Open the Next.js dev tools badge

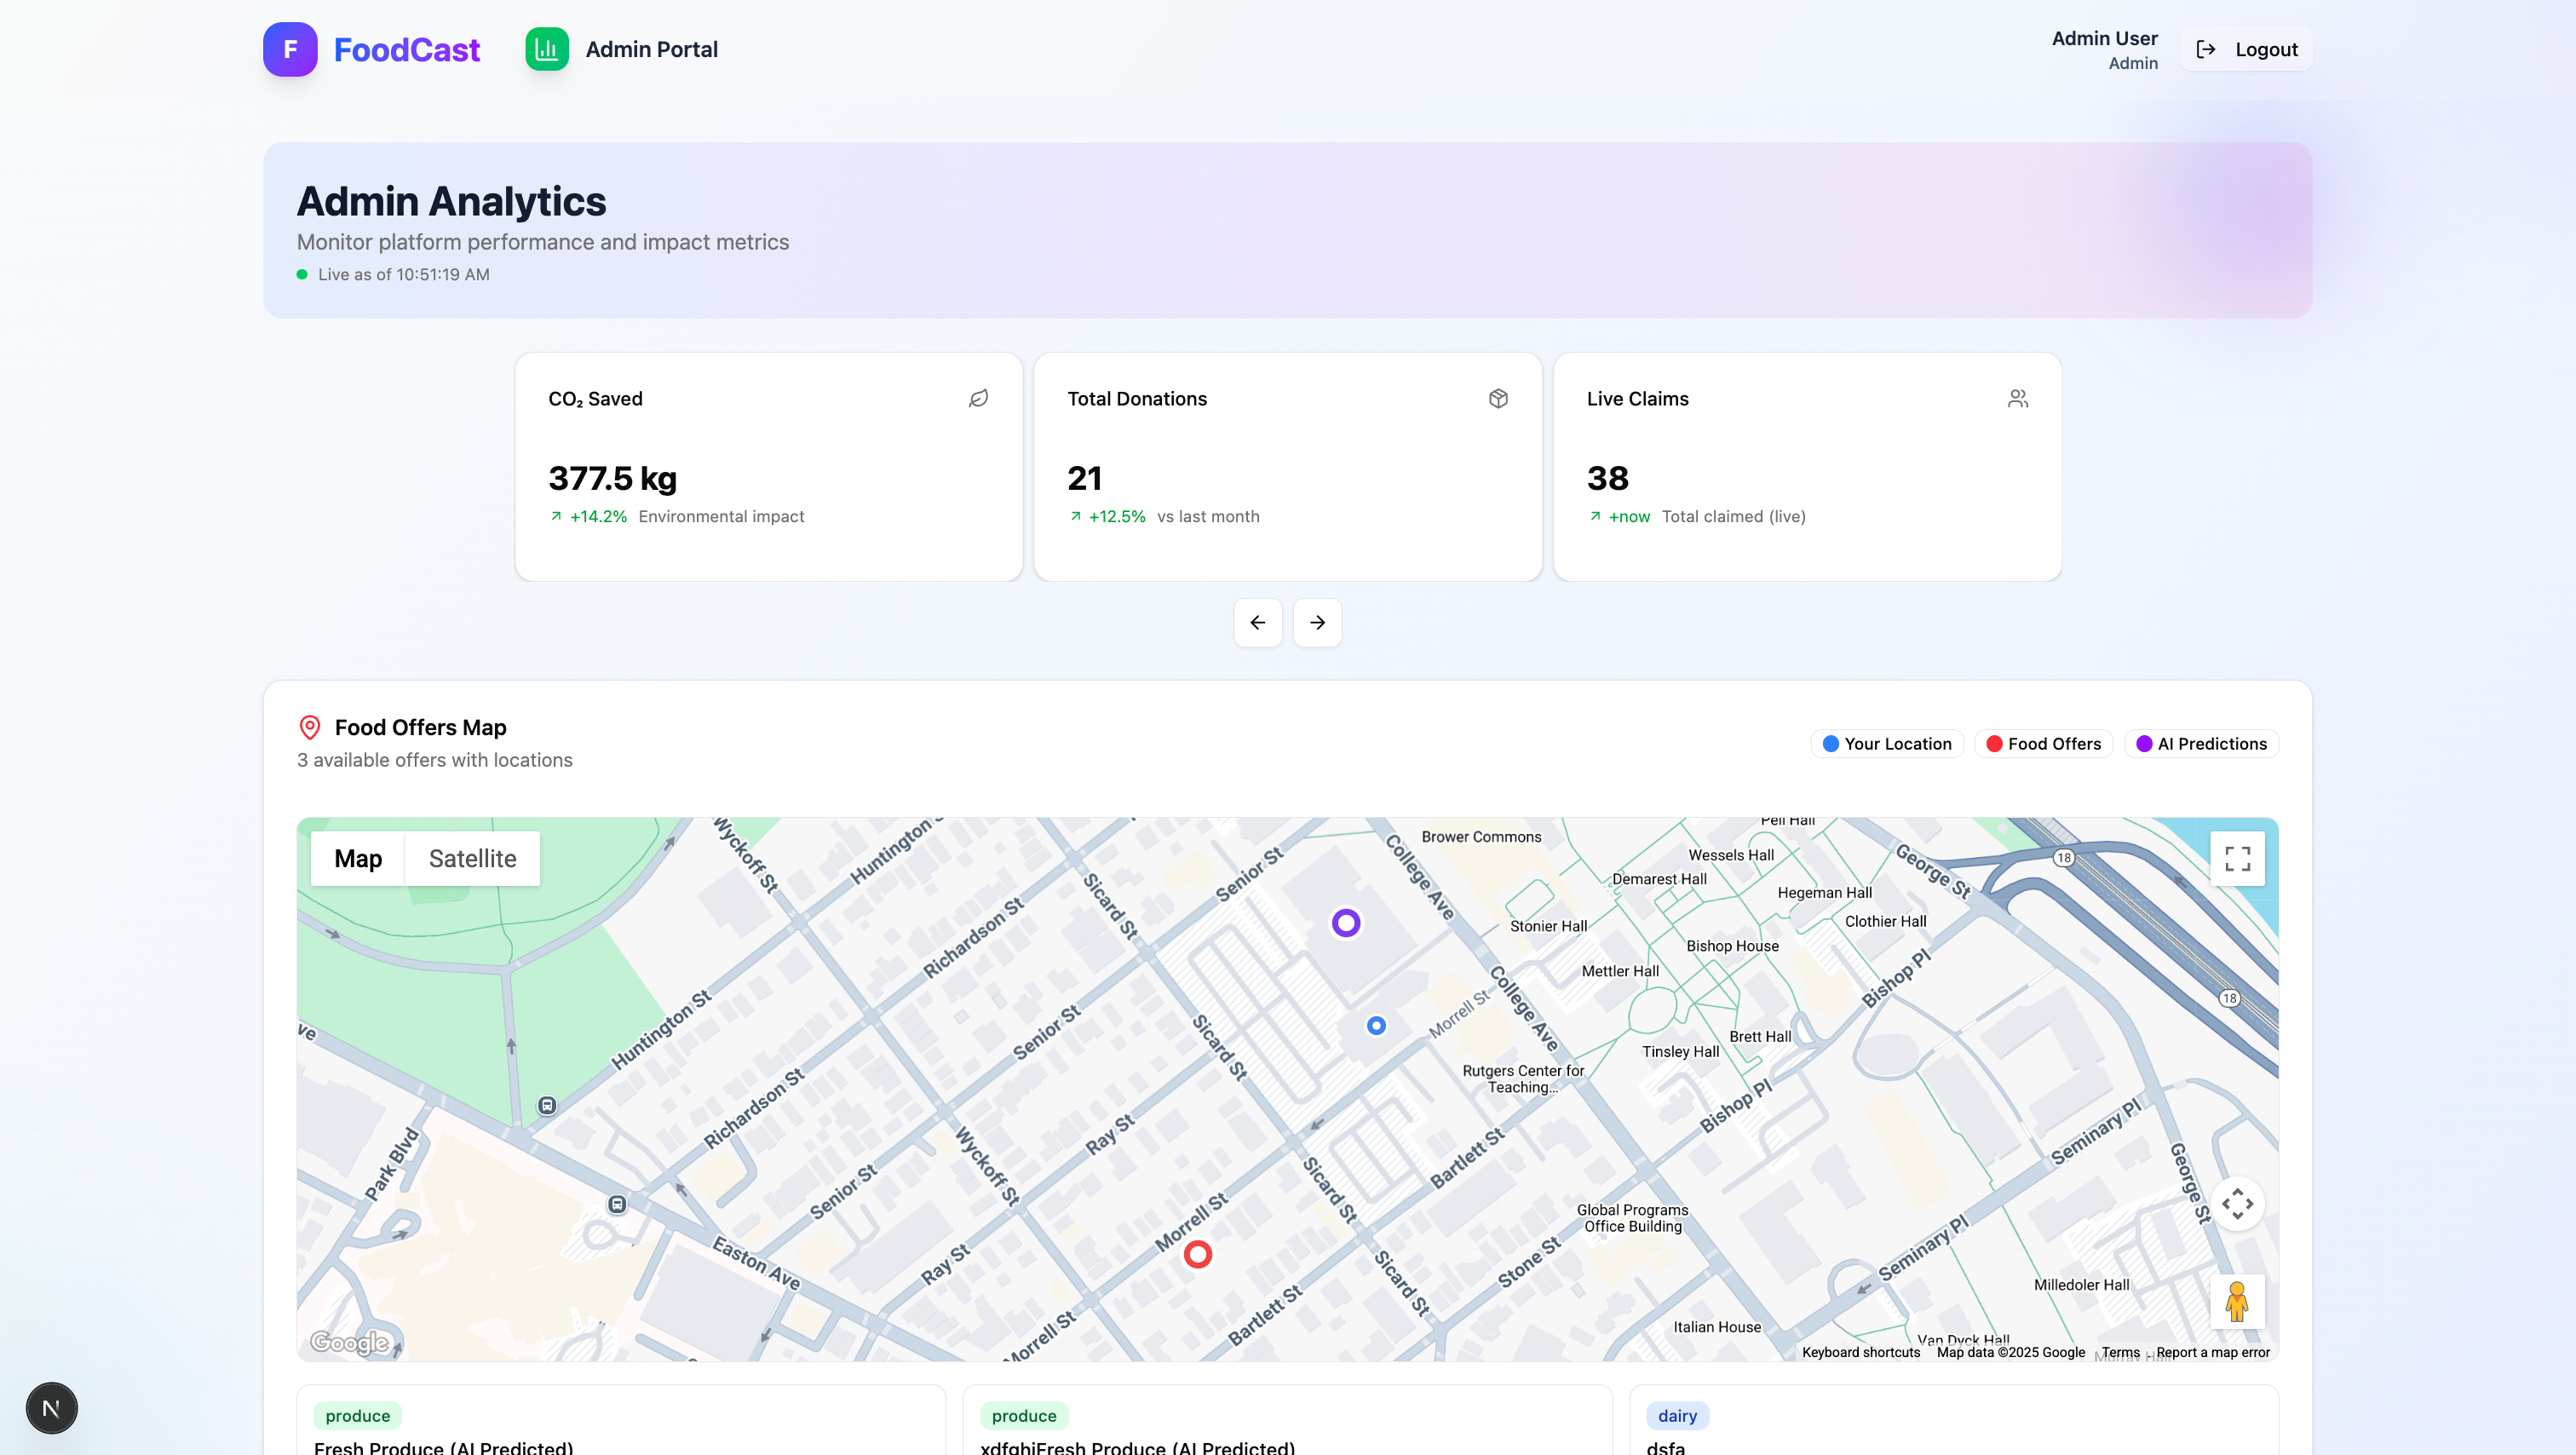pos(51,1408)
